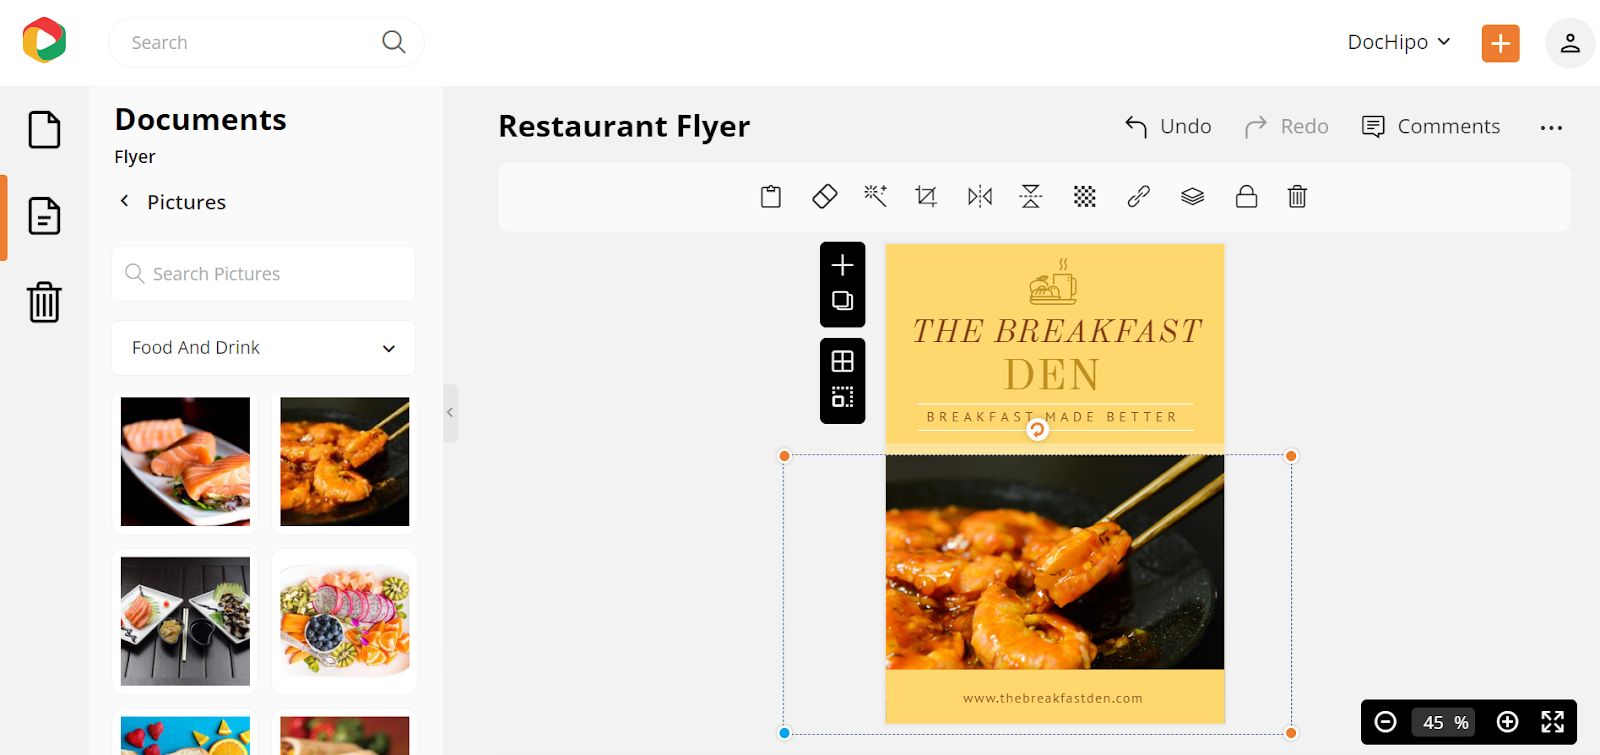The width and height of the screenshot is (1600, 755).
Task: Click the top-left orange resize handle
Action: [x=785, y=456]
